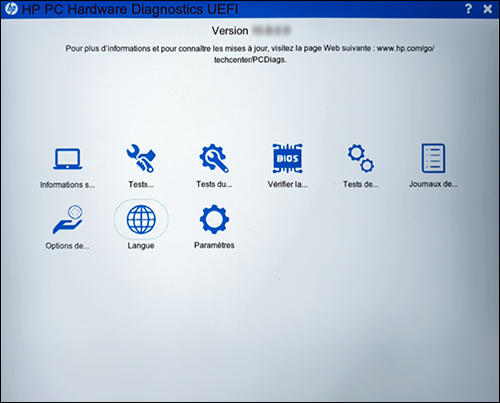Viewport: 500px width, 403px height.
Task: Click the 'Tests du...' label
Action: coord(214,184)
